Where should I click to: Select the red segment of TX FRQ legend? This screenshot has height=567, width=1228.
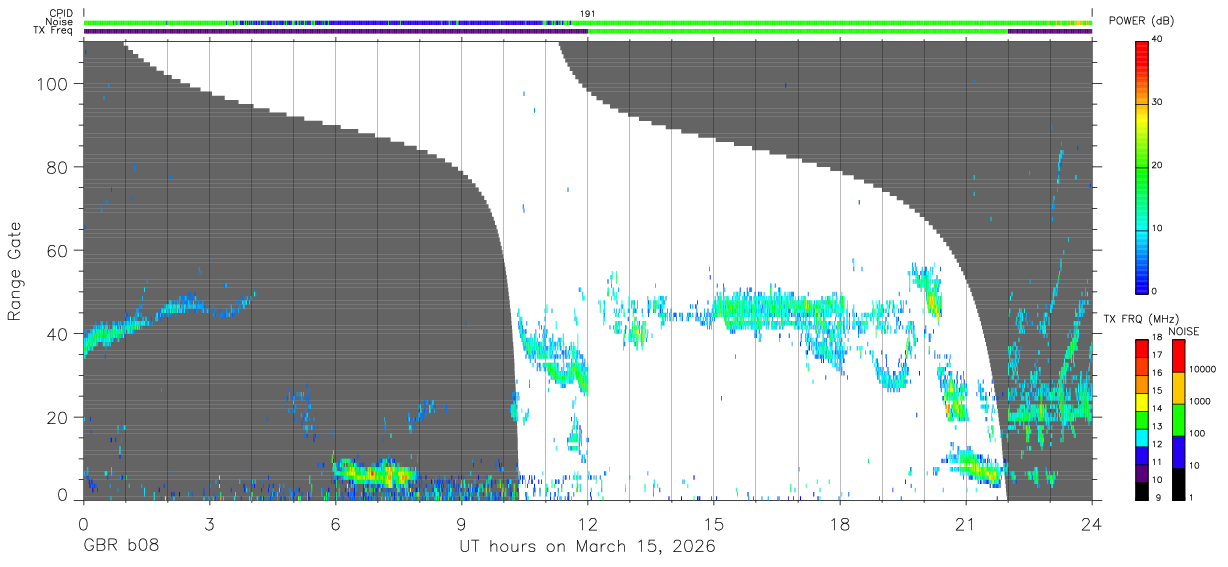point(1142,348)
